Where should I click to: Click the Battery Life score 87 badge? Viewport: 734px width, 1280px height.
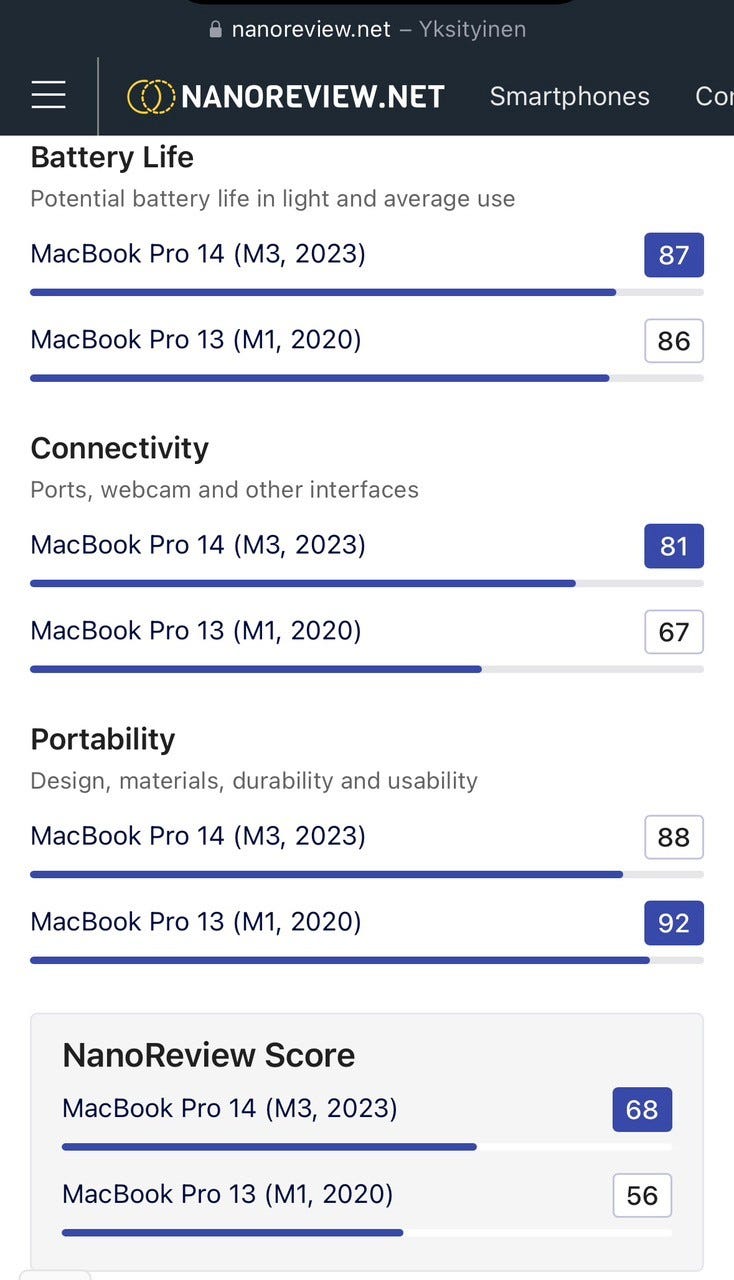[x=673, y=255]
